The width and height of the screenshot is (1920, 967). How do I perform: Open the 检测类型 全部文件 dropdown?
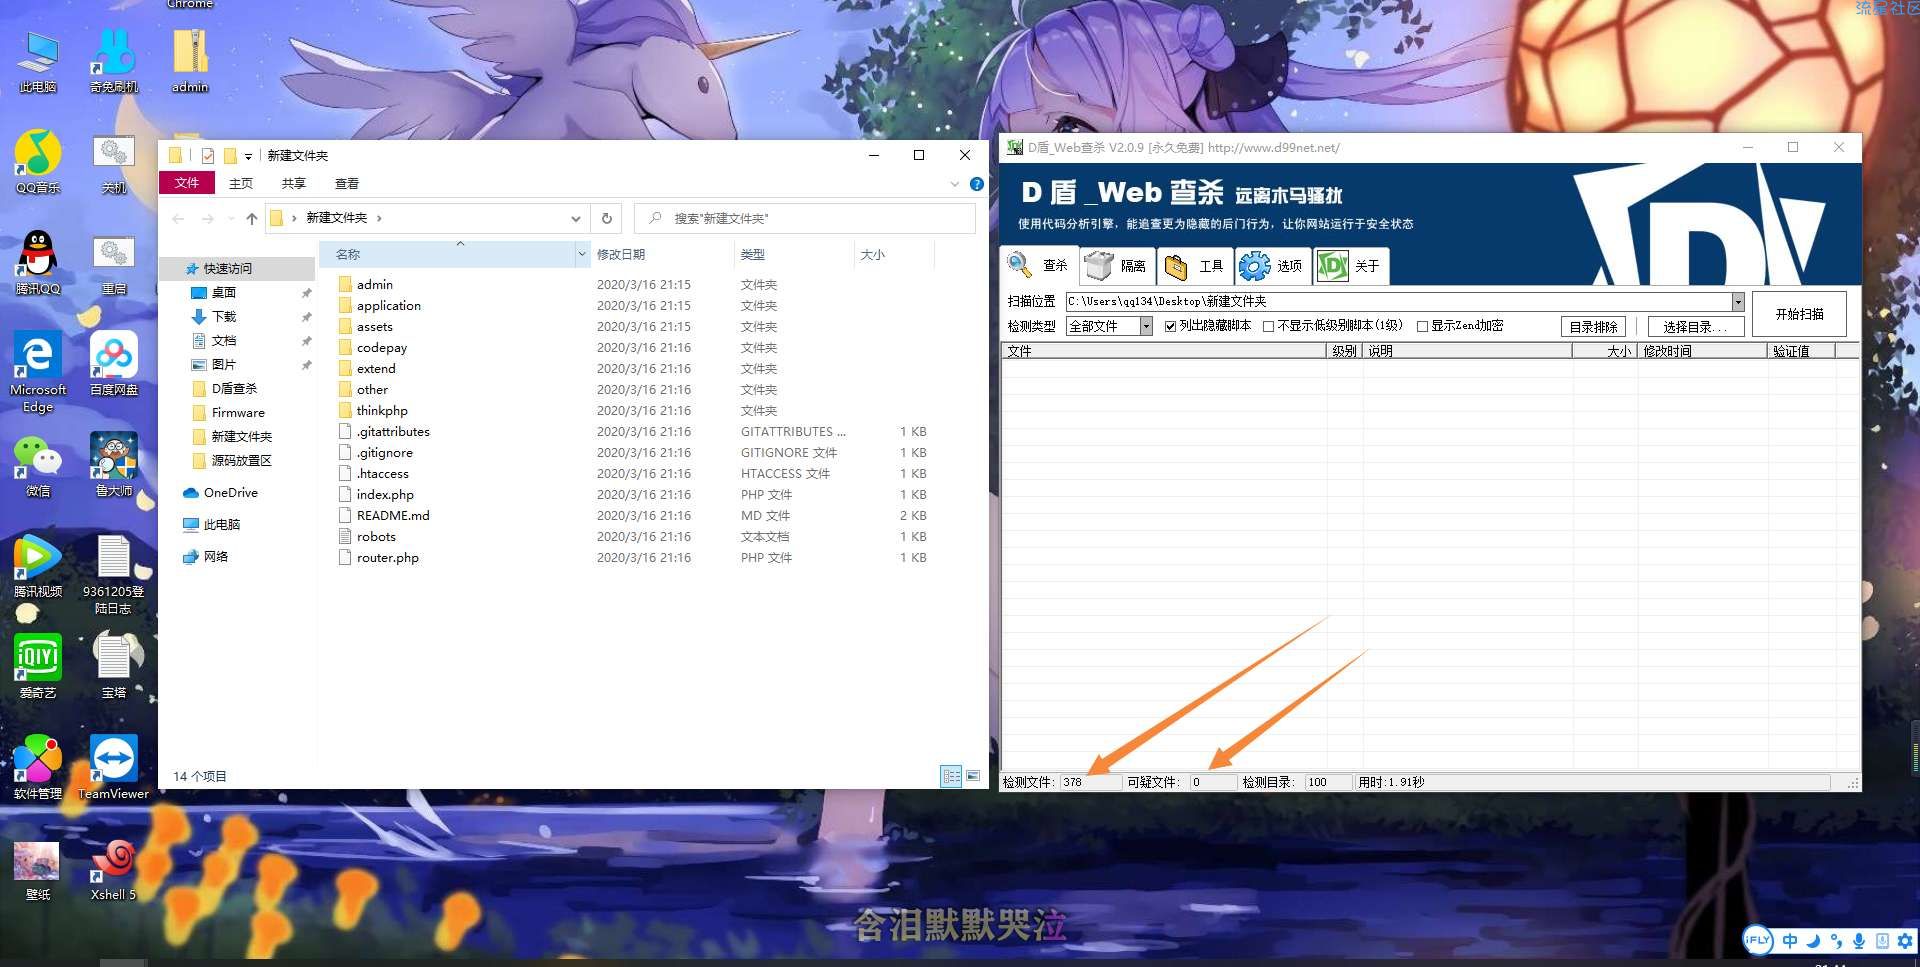(x=1146, y=326)
